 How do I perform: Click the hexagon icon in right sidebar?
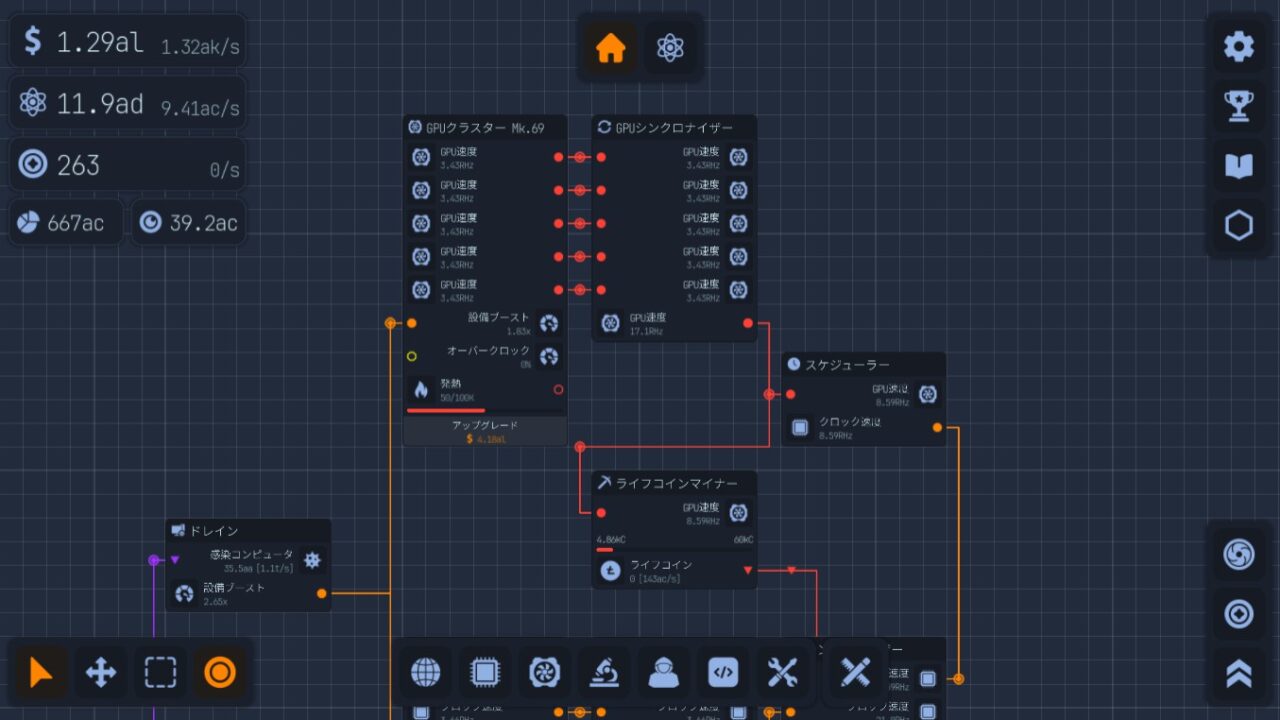(x=1239, y=226)
